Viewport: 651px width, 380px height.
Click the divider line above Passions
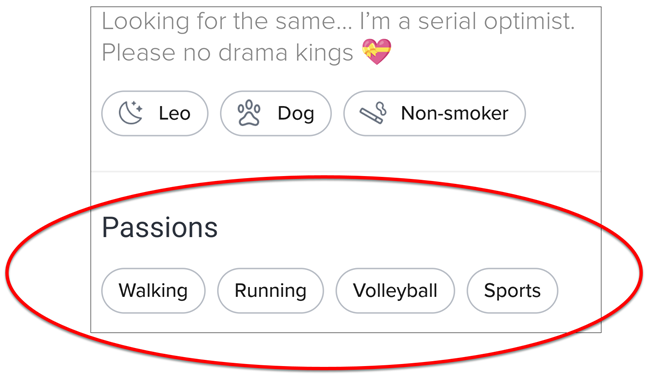click(346, 171)
